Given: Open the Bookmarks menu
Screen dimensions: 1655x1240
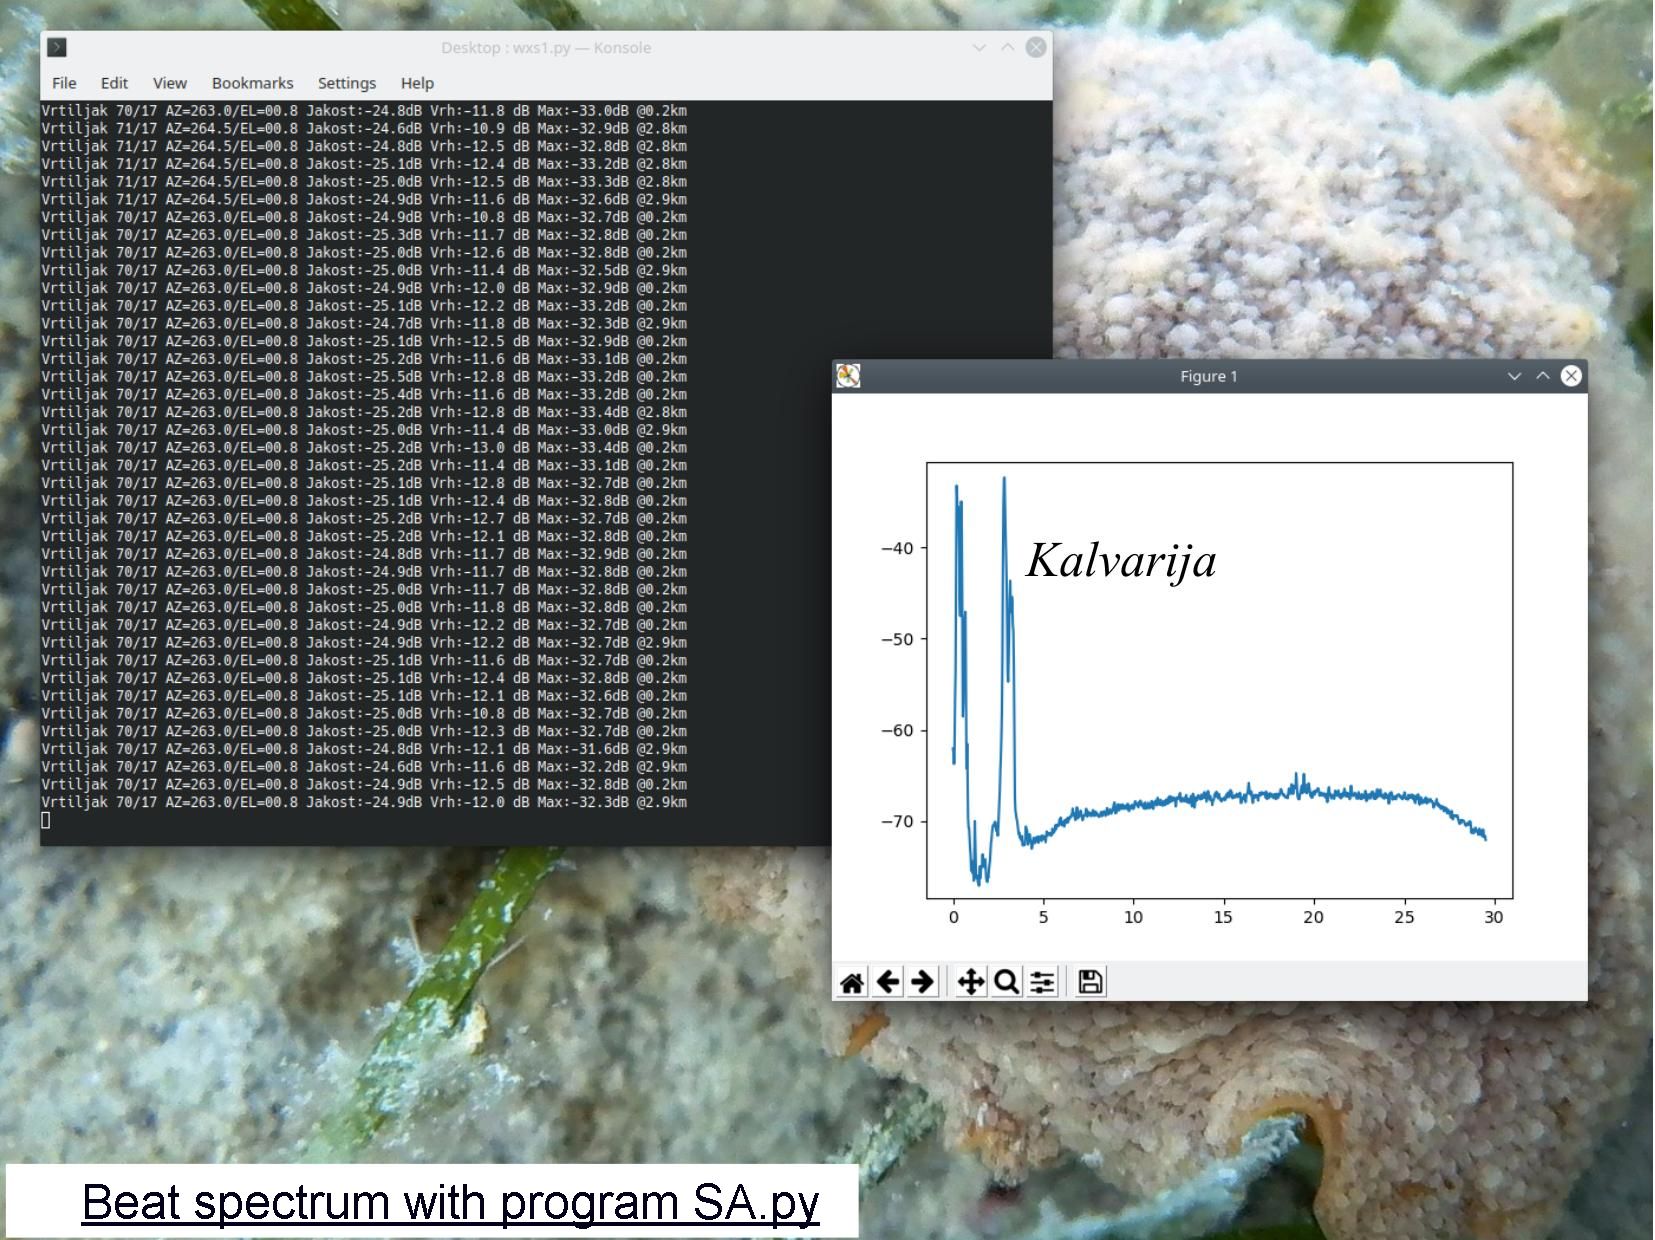Looking at the screenshot, I should point(252,83).
